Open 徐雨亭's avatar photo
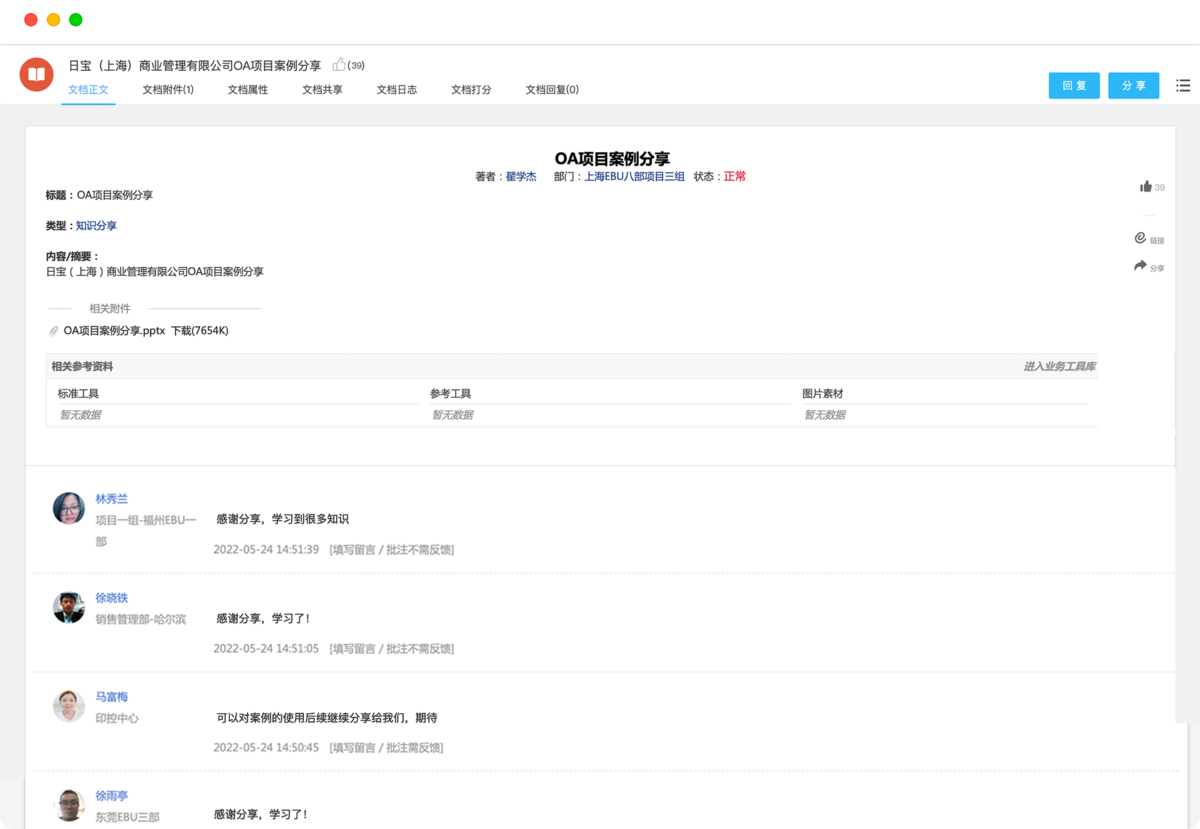1200x829 pixels. click(69, 805)
